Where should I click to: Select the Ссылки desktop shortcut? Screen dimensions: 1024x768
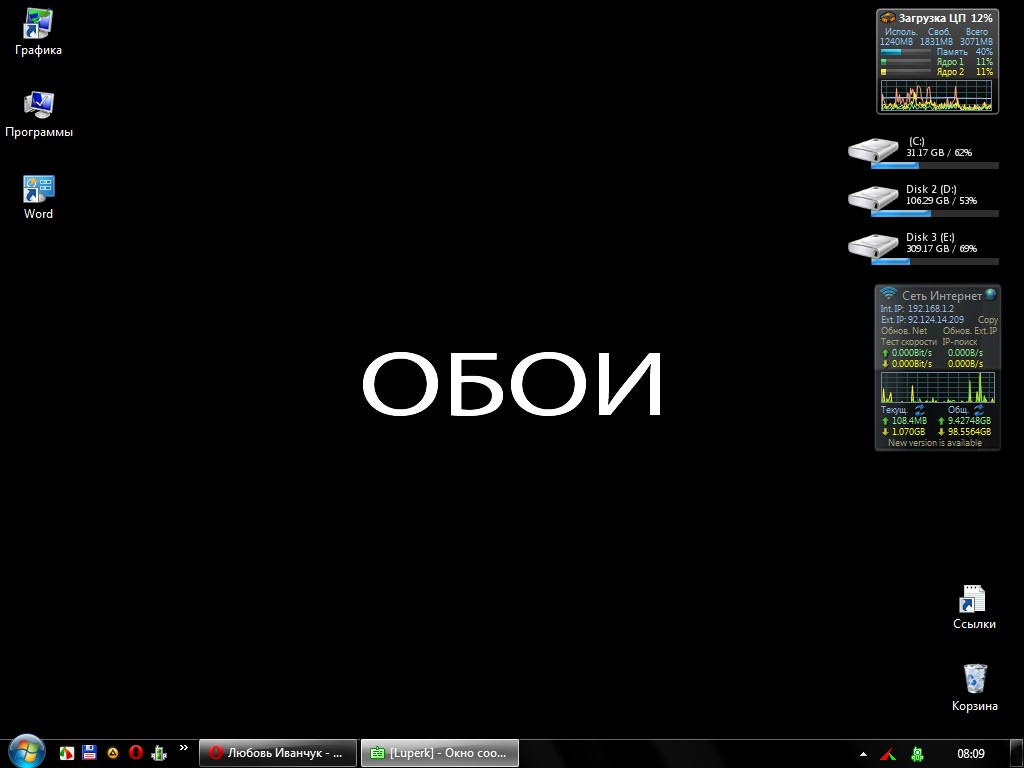[973, 604]
